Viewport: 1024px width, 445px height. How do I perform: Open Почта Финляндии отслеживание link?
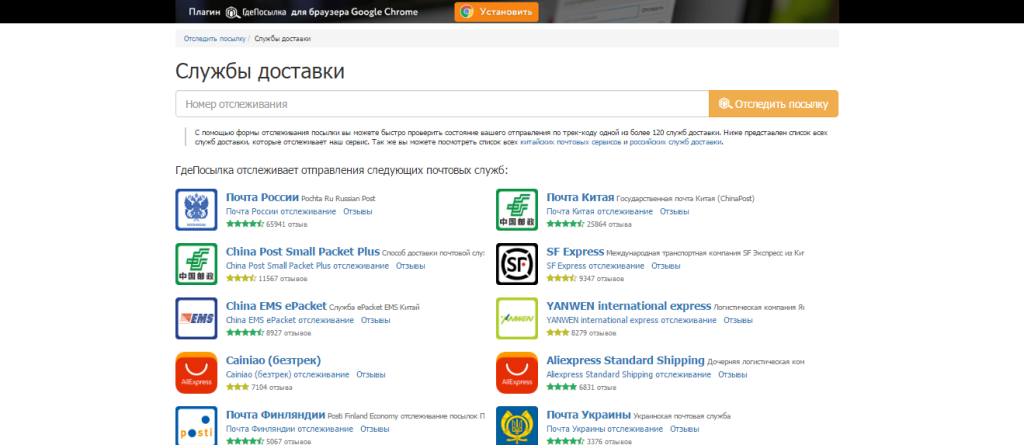pyautogui.click(x=289, y=429)
